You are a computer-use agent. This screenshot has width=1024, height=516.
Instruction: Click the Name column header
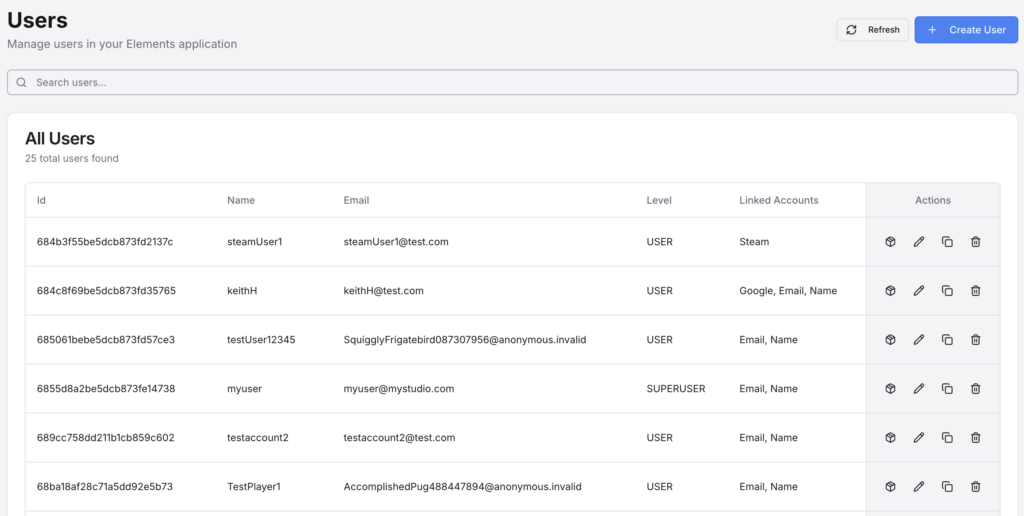(x=241, y=200)
